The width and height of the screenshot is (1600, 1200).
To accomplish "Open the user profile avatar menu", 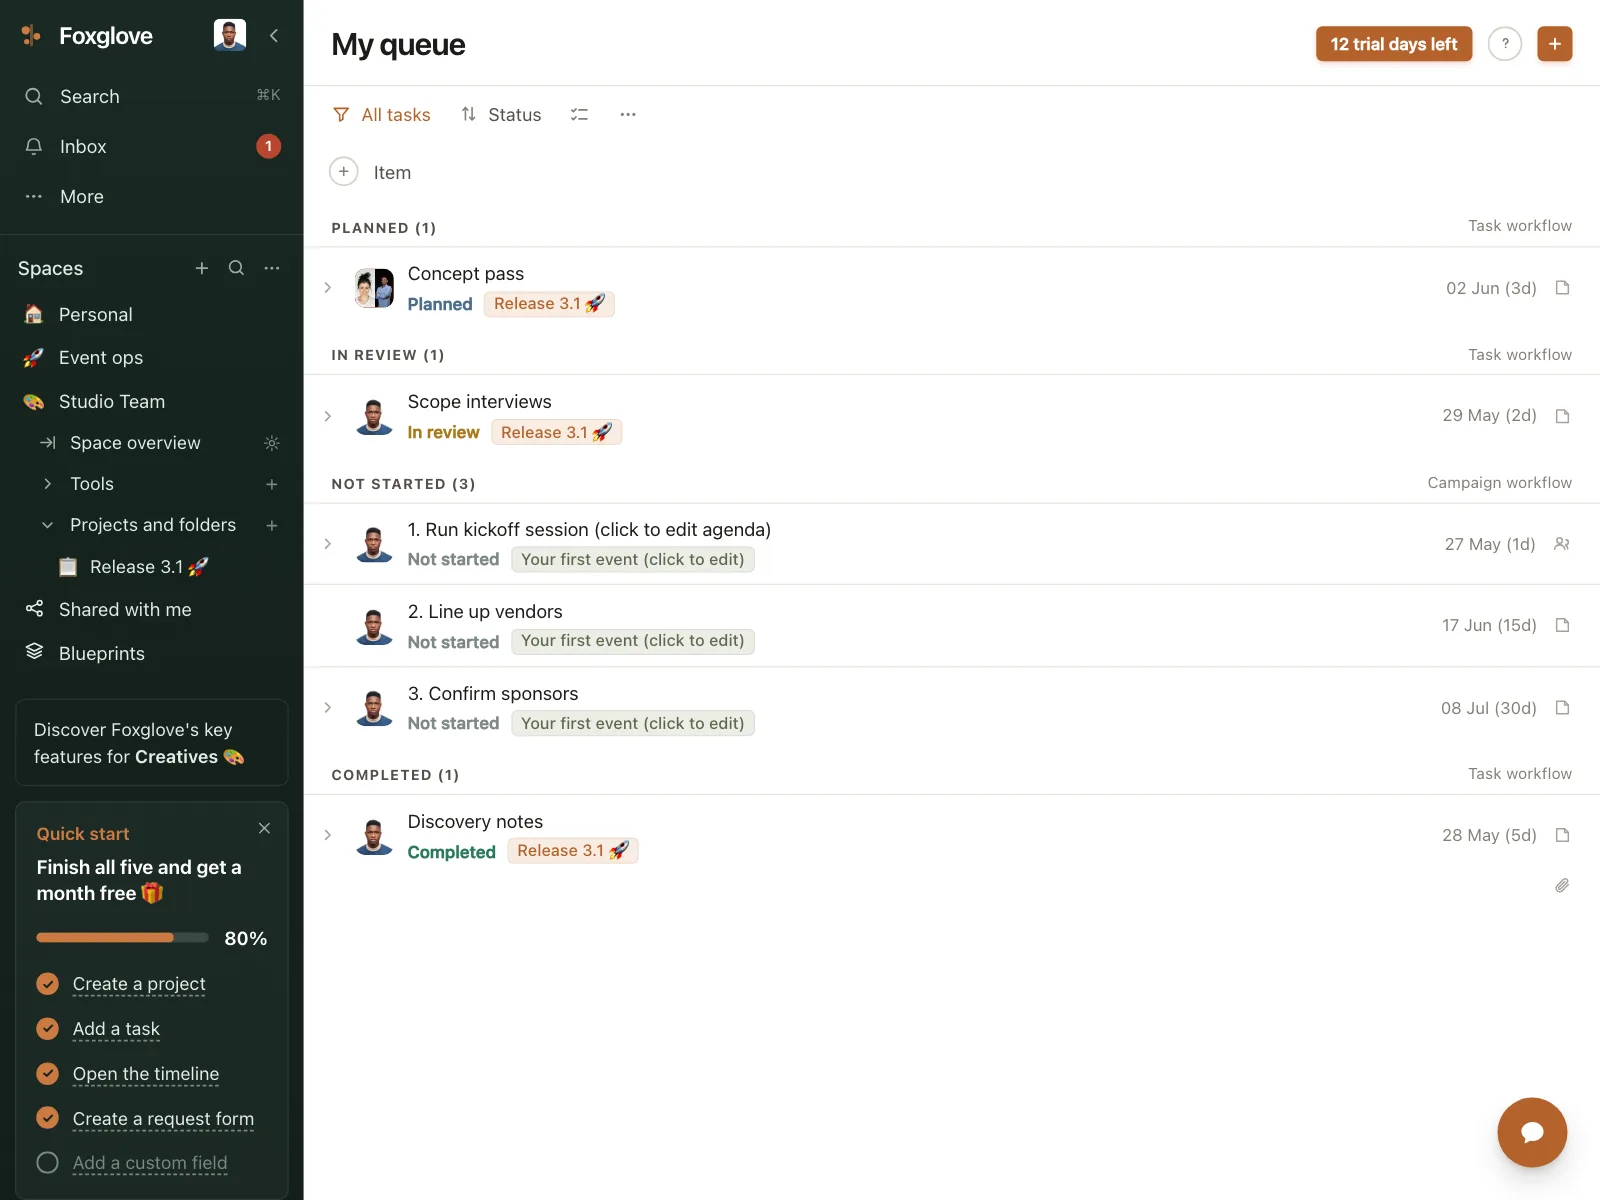I will 230,35.
